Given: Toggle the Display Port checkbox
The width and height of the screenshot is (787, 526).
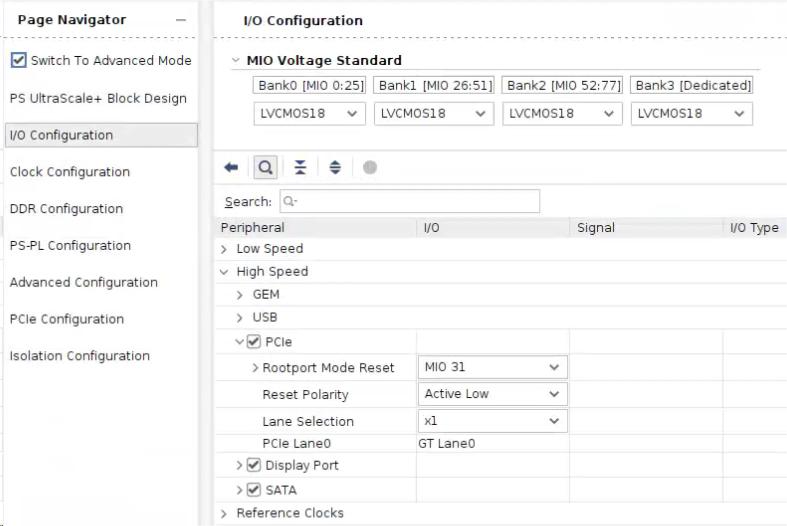Looking at the screenshot, I should click(x=253, y=465).
